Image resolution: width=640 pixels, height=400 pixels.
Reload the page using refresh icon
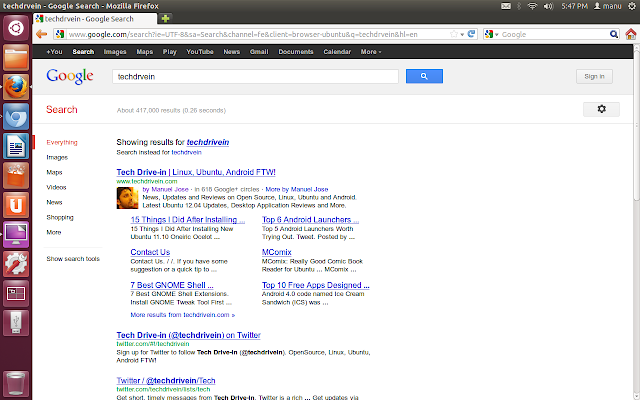point(471,34)
